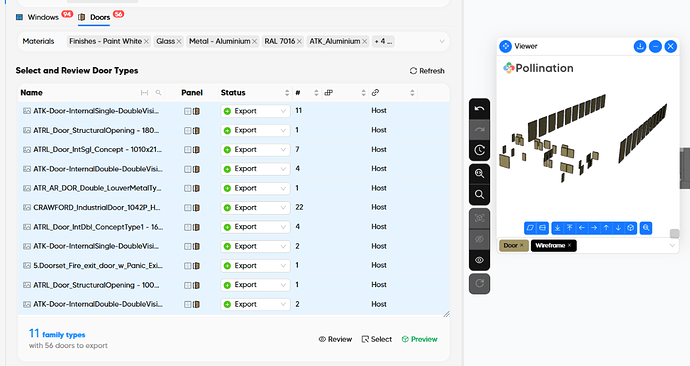This screenshot has height=366, width=690.
Task: Open Status dropdown for 5.Doorset_Fire_exit_door row
Action: click(x=255, y=266)
